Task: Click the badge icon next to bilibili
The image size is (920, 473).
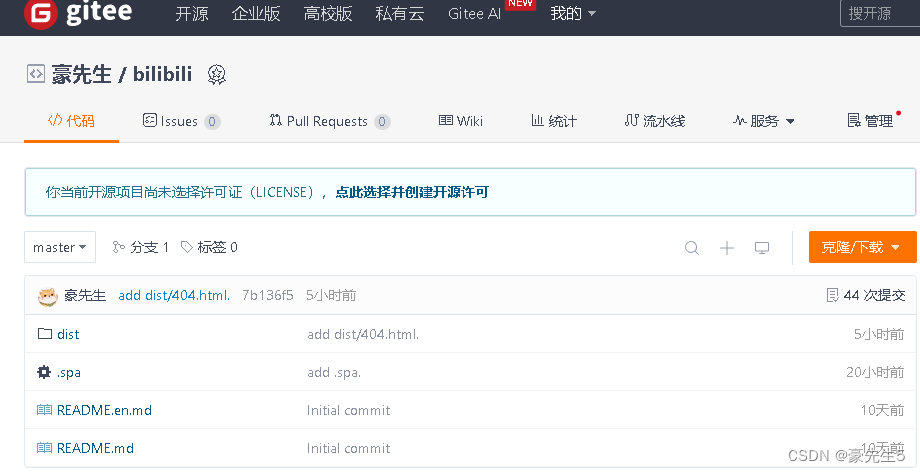Action: pyautogui.click(x=217, y=75)
